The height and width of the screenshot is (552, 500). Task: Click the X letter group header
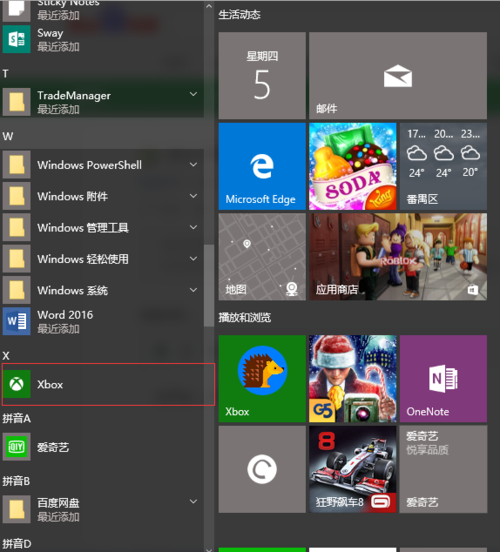click(x=6, y=356)
